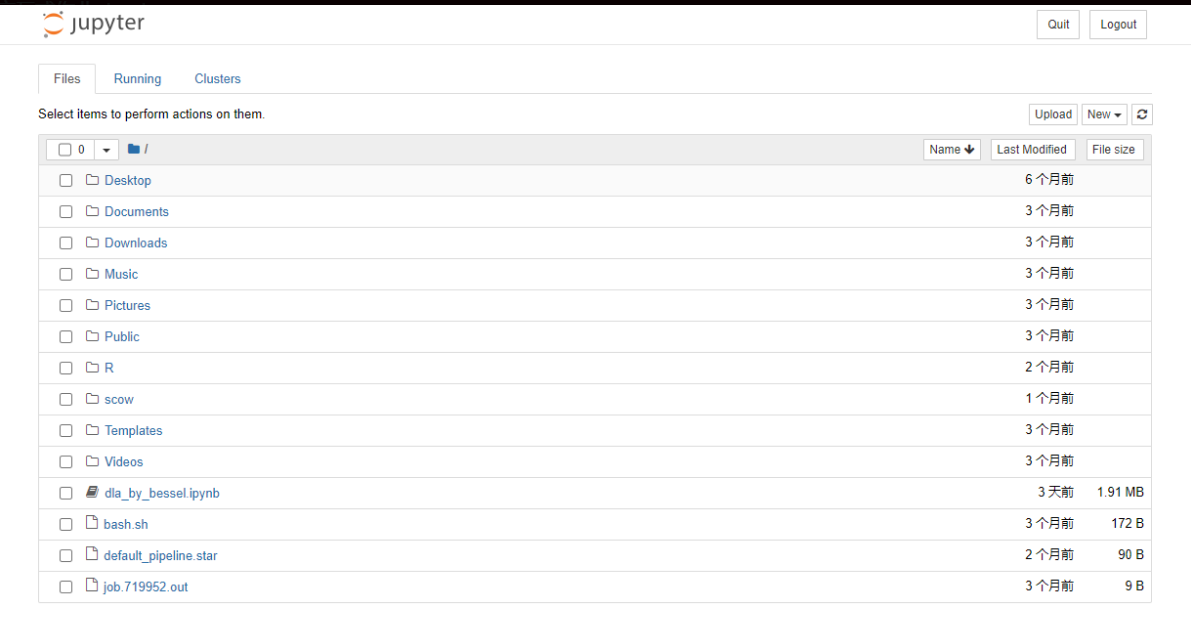Click the root folder breadcrumb icon
The height and width of the screenshot is (639, 1191).
click(134, 149)
